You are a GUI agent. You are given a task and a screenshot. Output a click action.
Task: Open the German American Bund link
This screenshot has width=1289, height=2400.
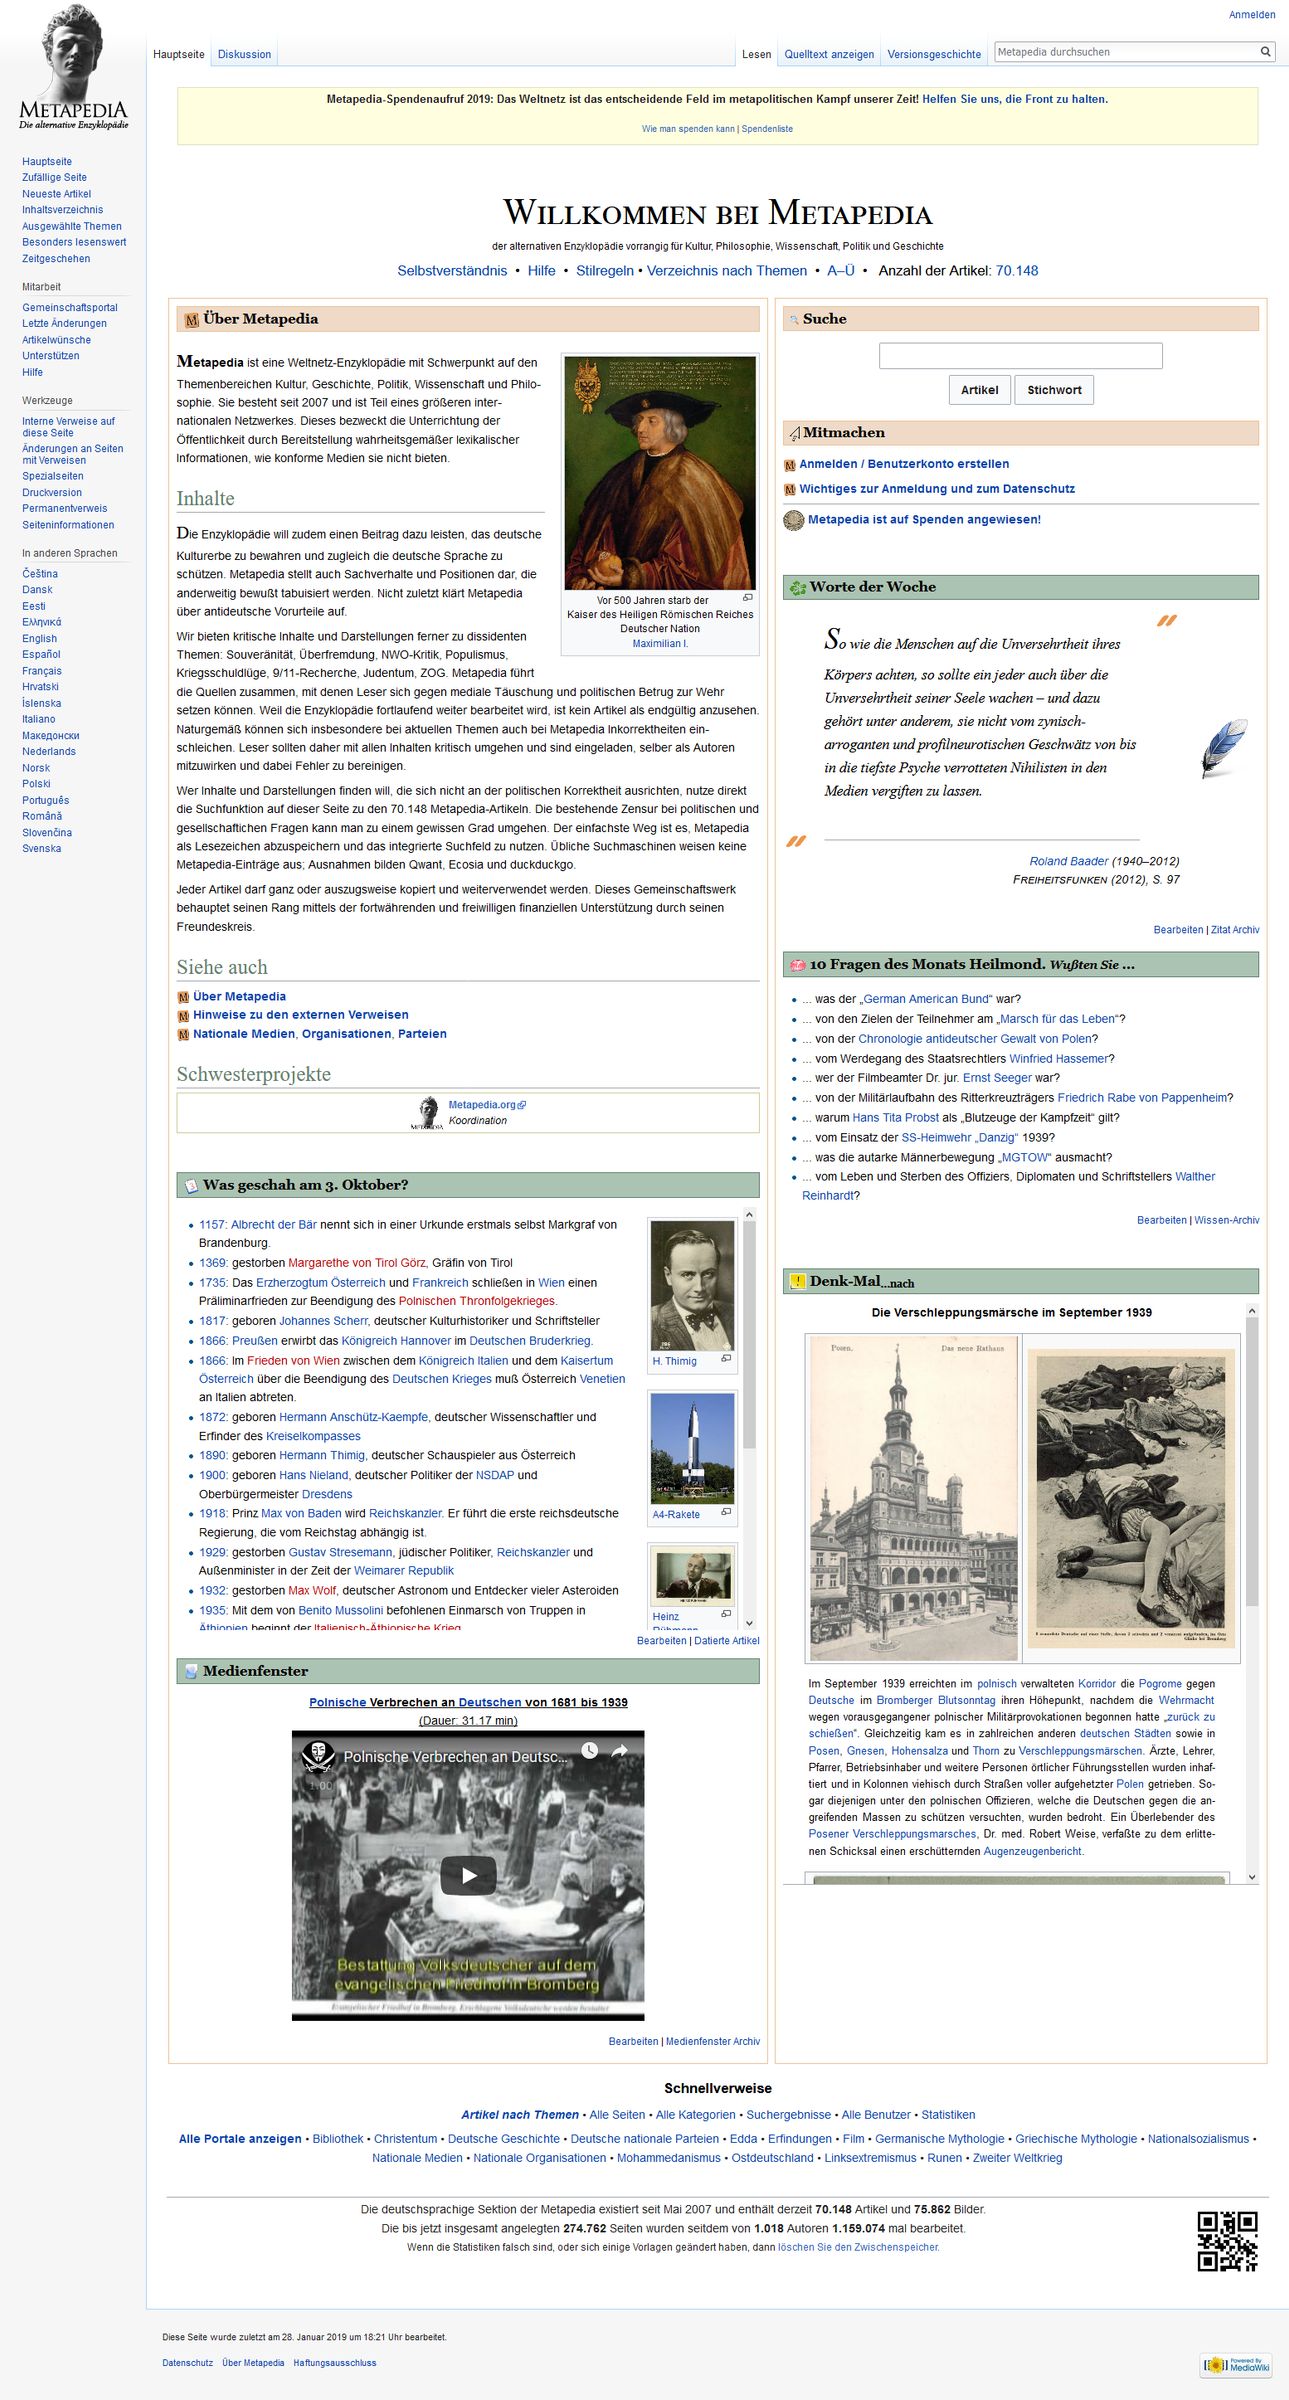coord(926,1000)
